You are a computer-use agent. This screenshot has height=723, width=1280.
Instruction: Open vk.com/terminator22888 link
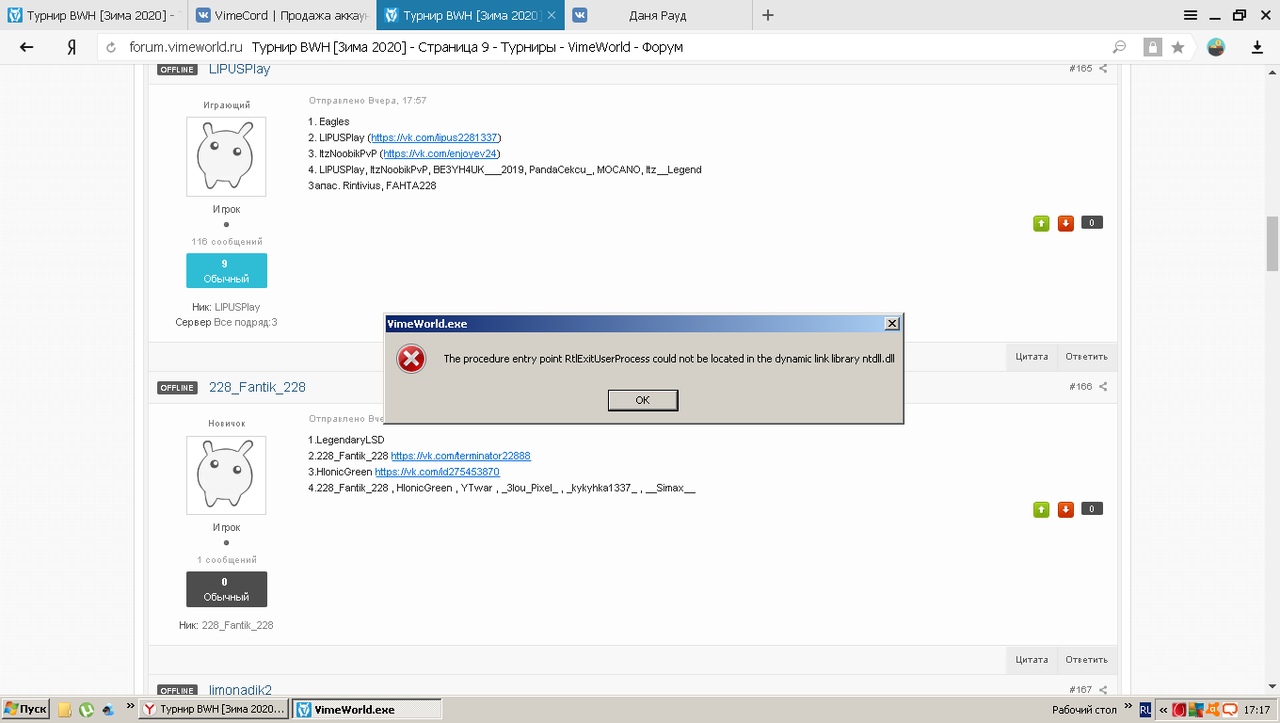(461, 456)
